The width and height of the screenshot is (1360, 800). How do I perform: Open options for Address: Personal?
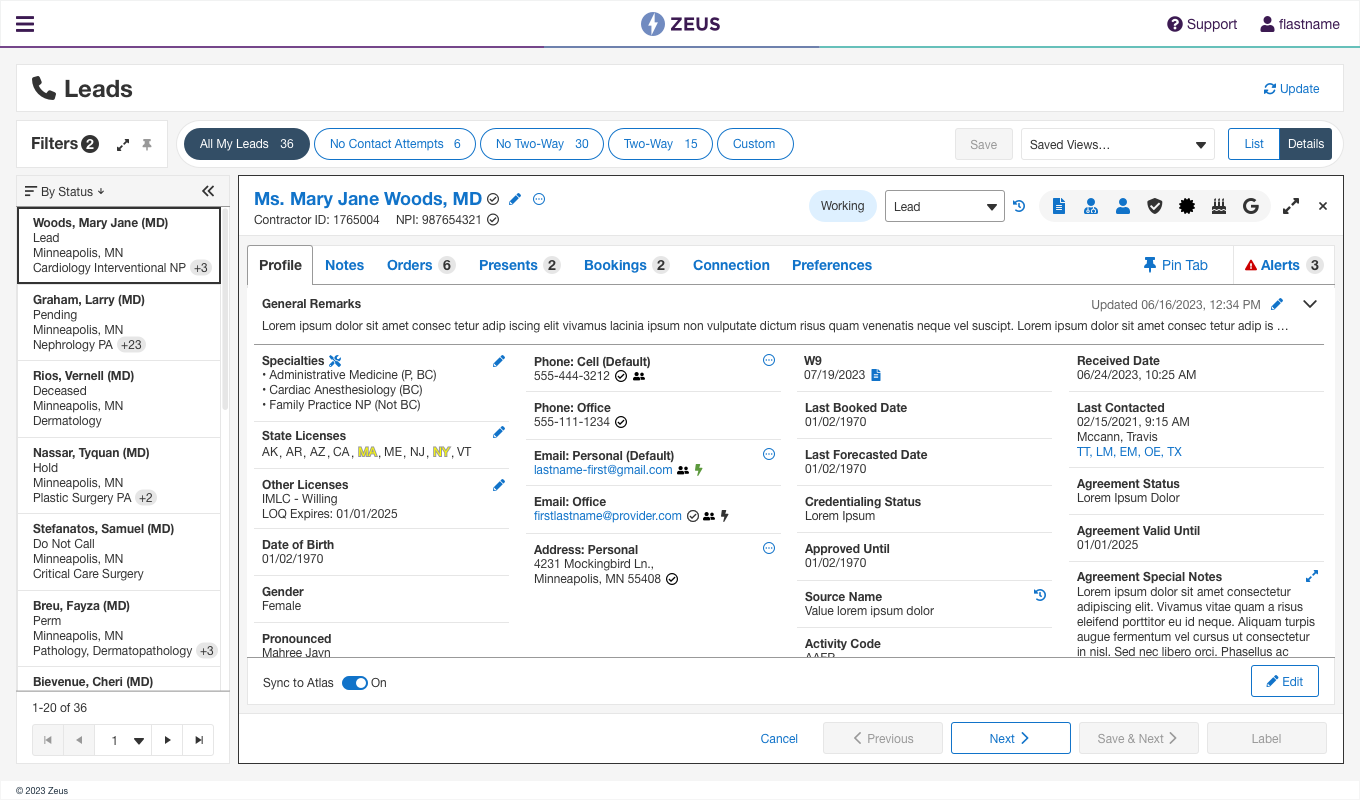pos(769,548)
